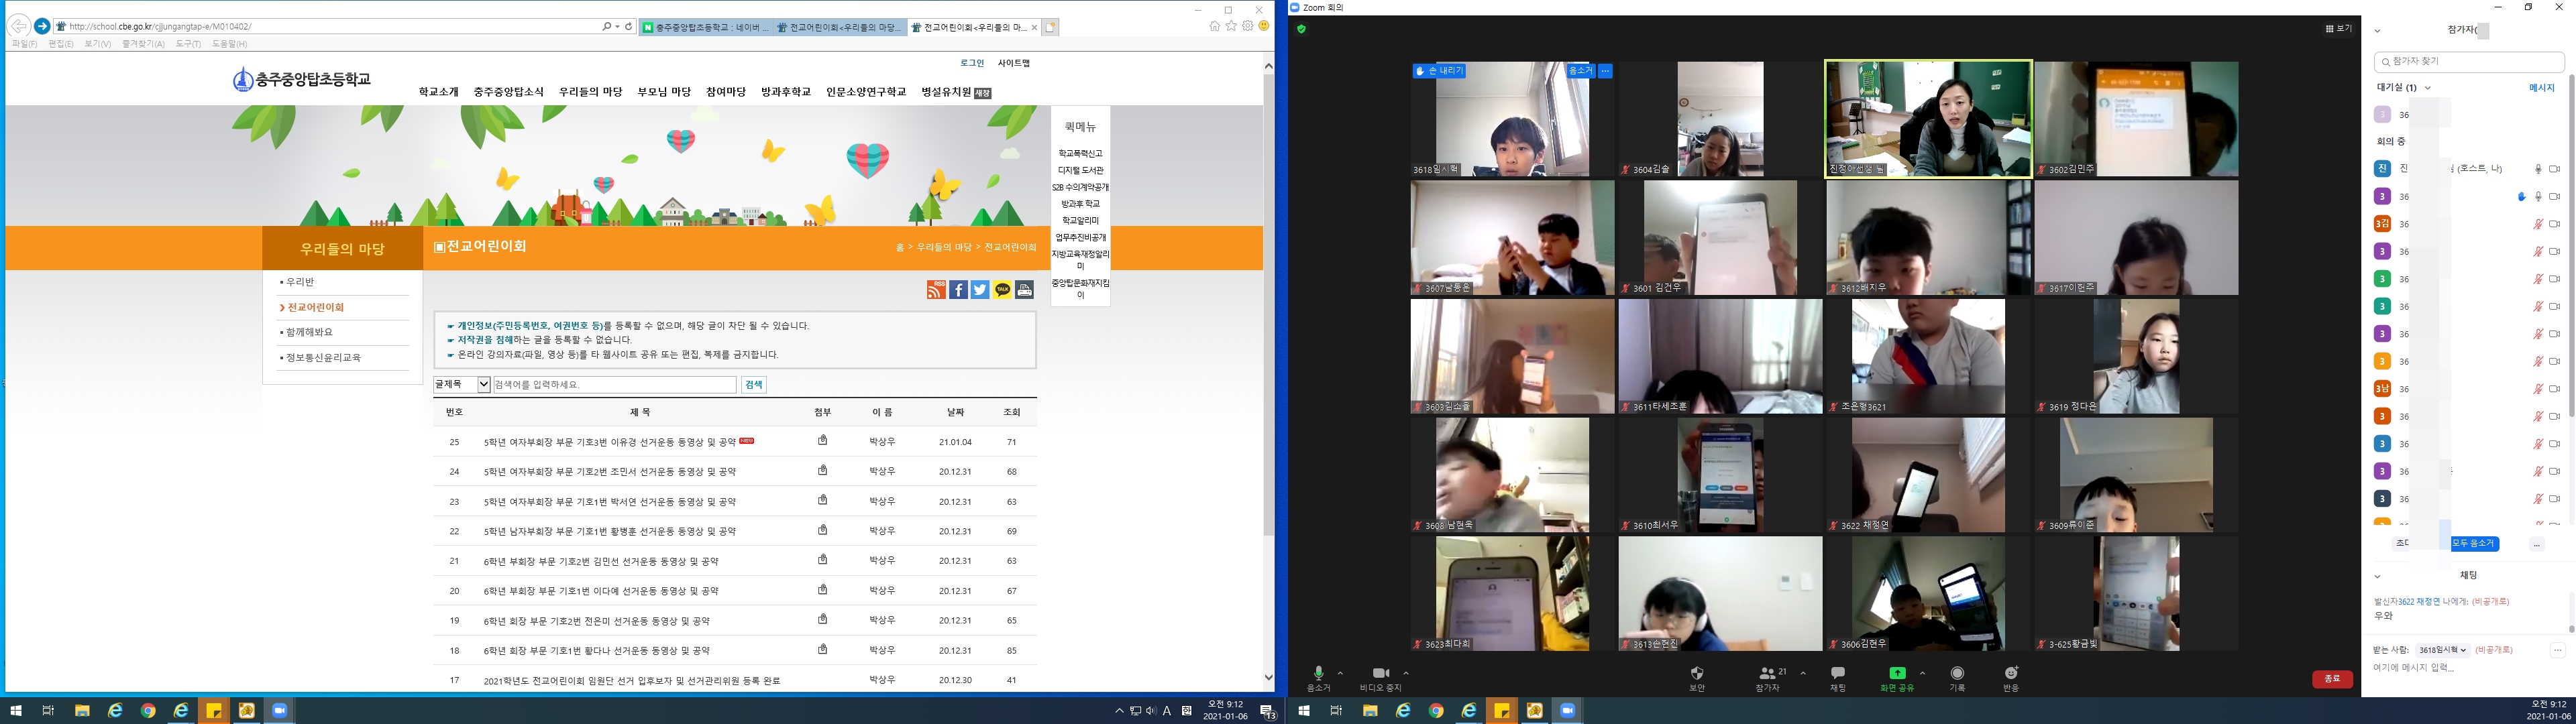Image resolution: width=2576 pixels, height=724 pixels.
Task: Refresh the page in the address bar
Action: pos(628,26)
